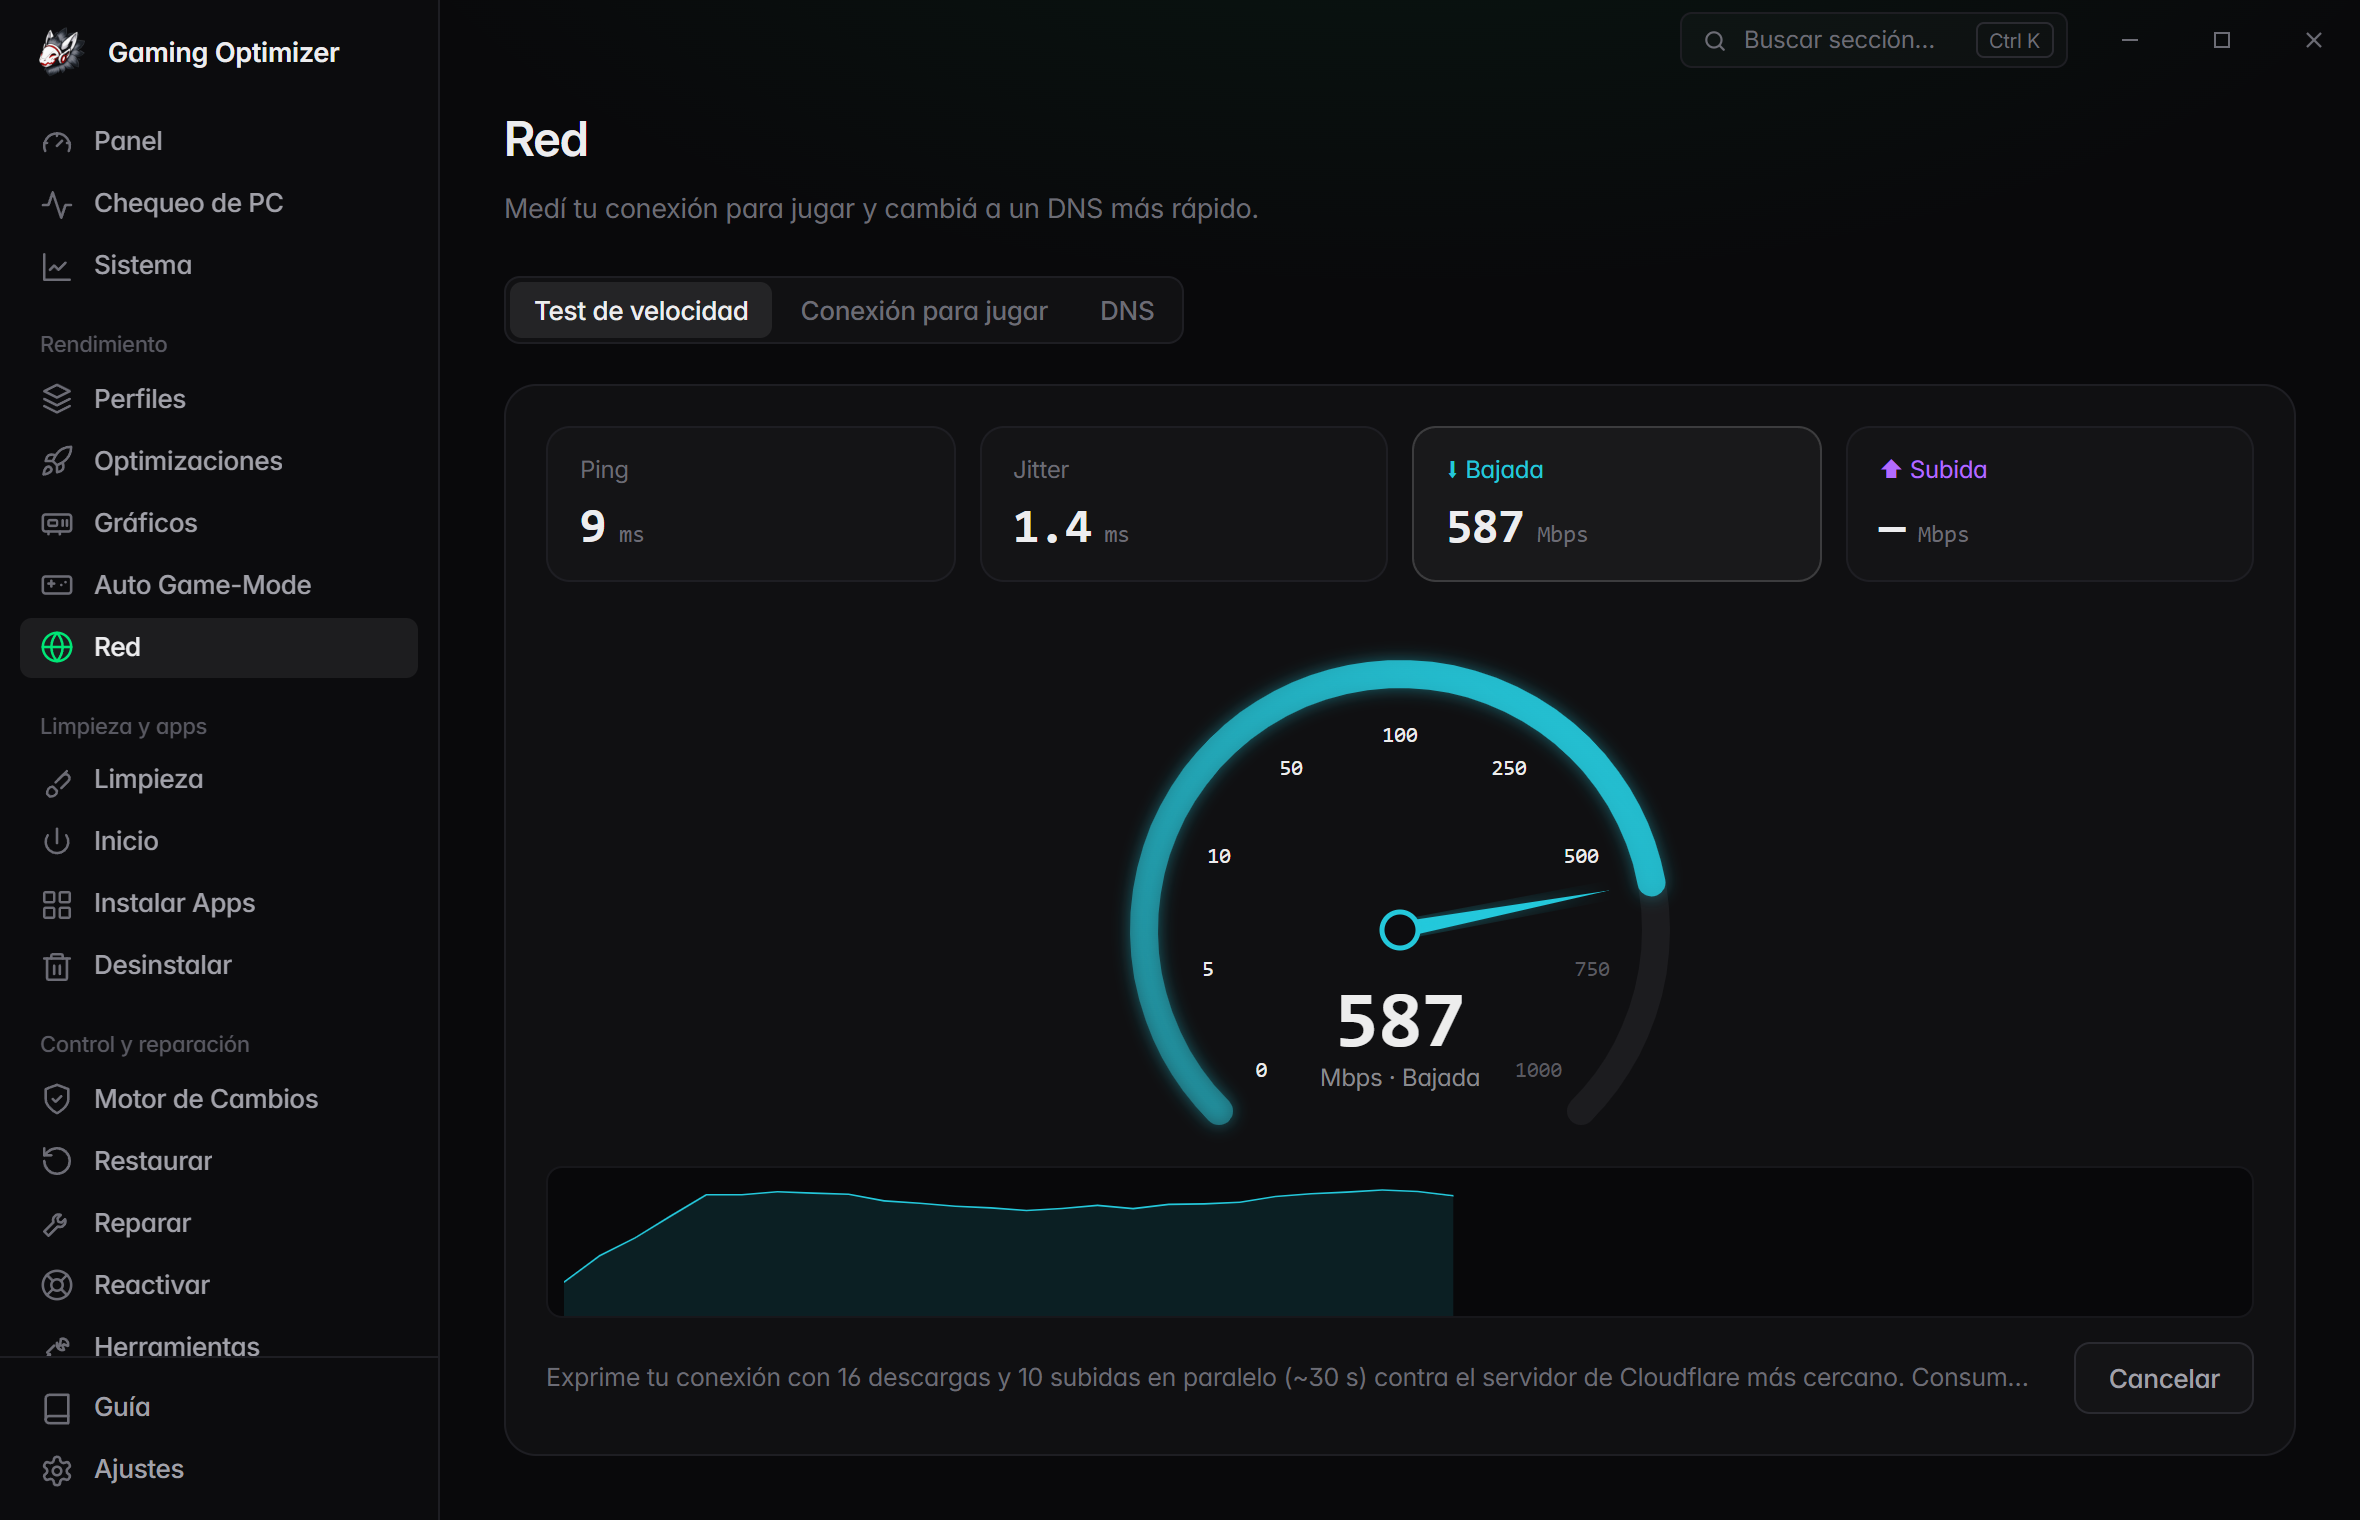The height and width of the screenshot is (1520, 2360).
Task: Select the Sistema chart icon
Action: click(57, 266)
